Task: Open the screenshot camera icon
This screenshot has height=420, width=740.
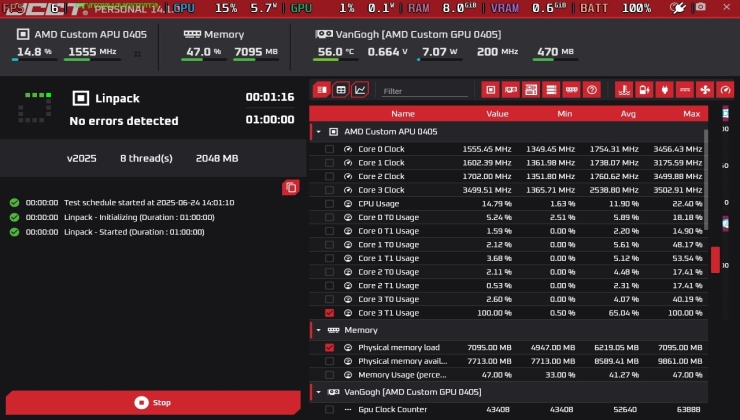Action: click(x=700, y=8)
